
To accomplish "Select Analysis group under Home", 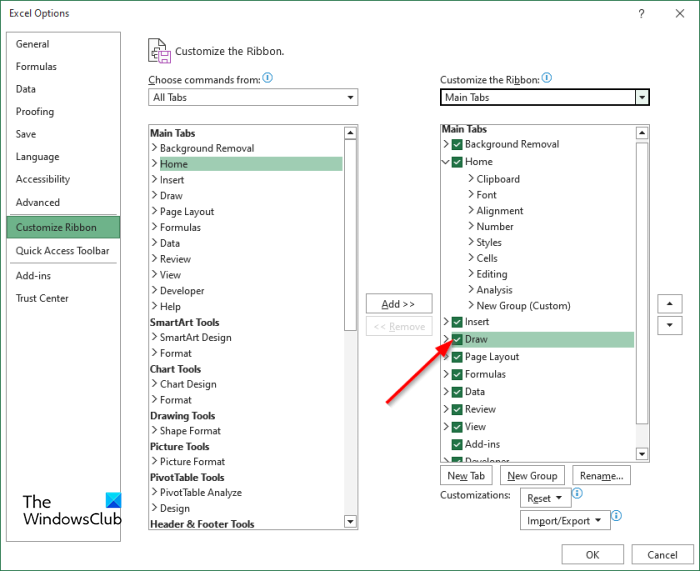I will pyautogui.click(x=495, y=290).
